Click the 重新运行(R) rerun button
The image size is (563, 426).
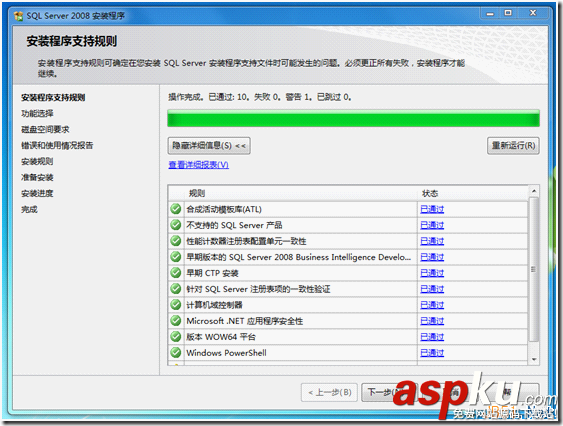[x=513, y=145]
